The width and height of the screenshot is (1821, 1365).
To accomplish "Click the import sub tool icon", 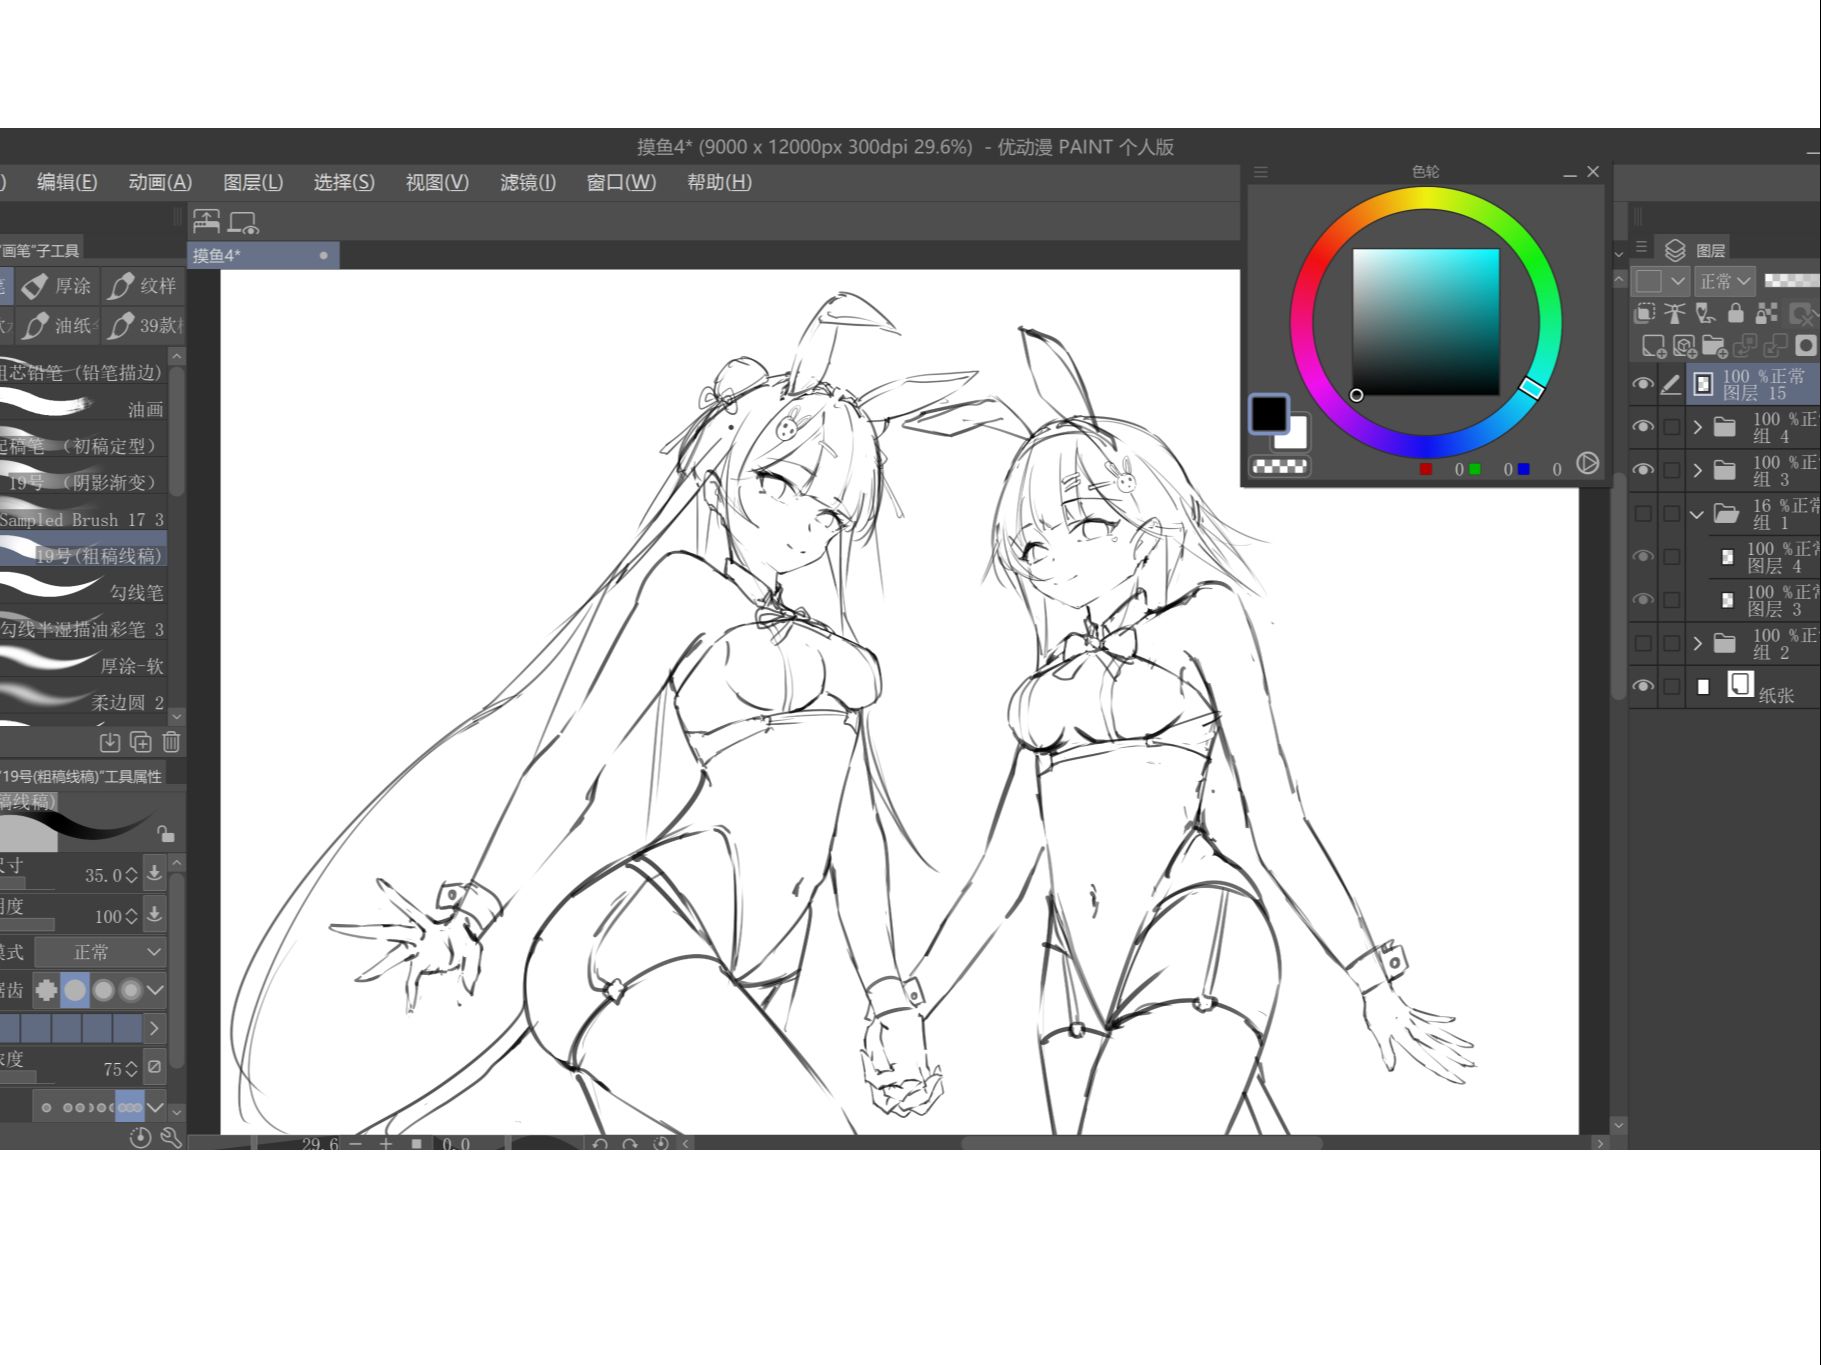I will 110,742.
